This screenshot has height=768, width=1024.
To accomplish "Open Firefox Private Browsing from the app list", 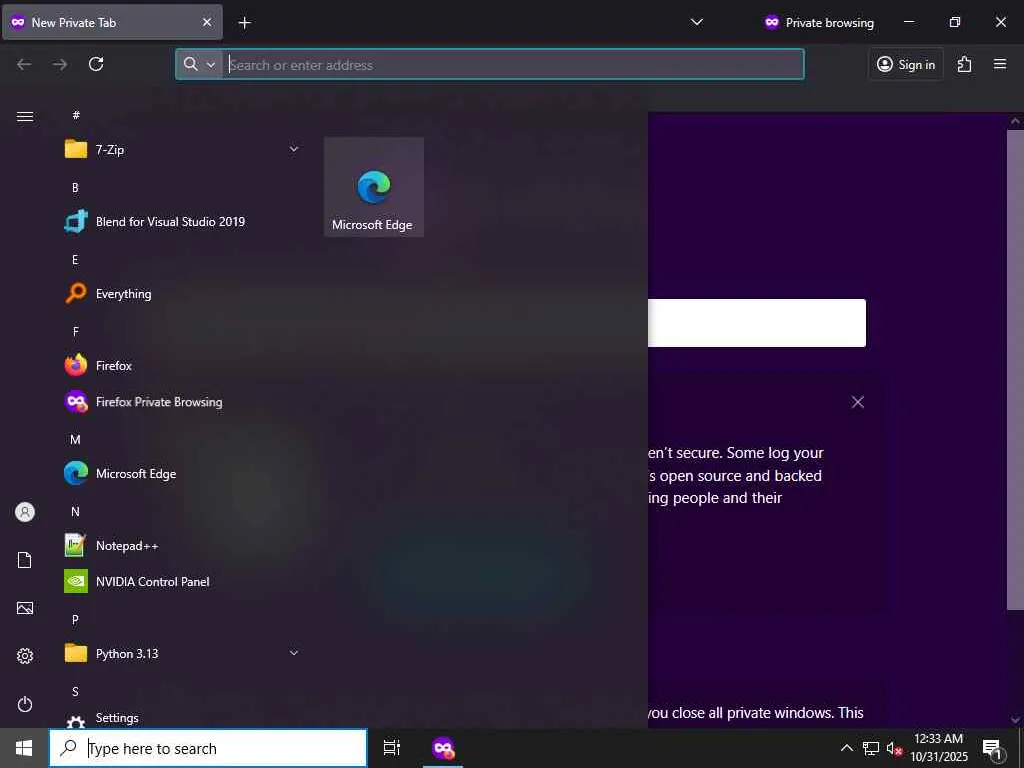I will (x=183, y=402).
